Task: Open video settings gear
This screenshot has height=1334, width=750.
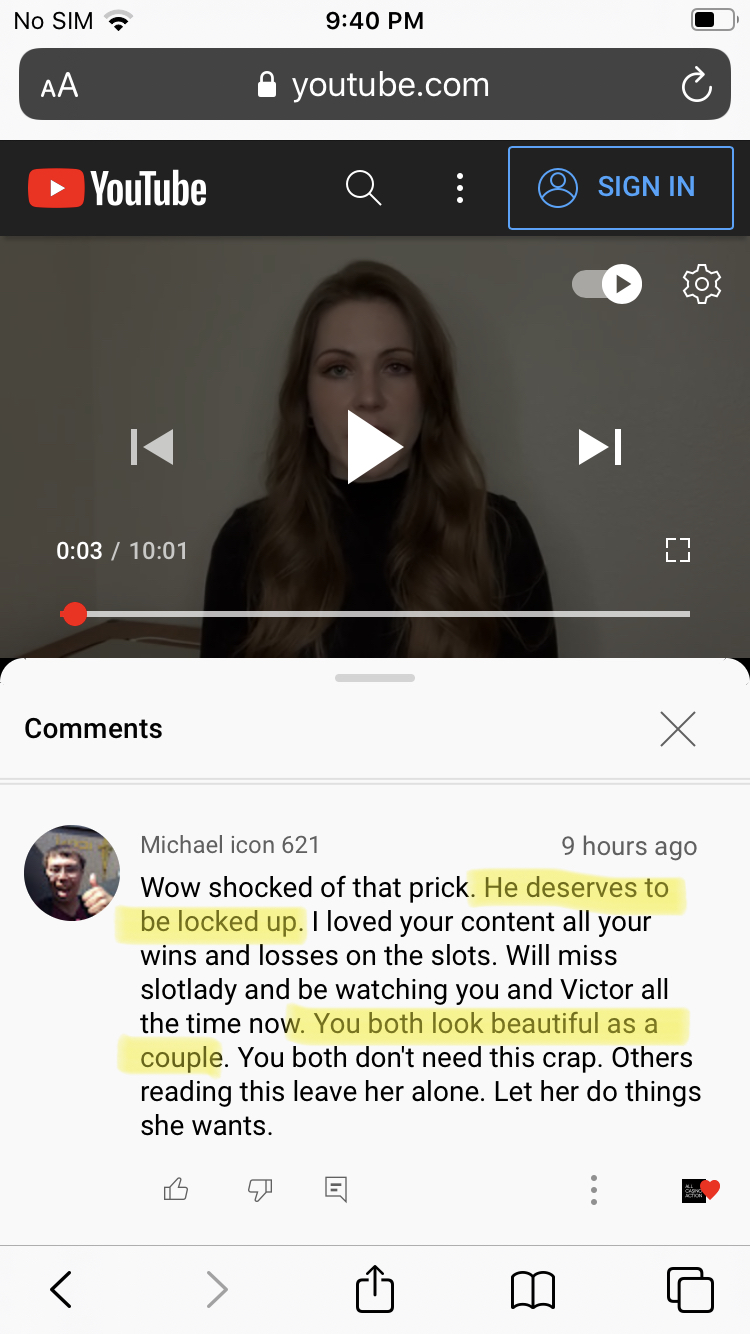Action: click(701, 284)
